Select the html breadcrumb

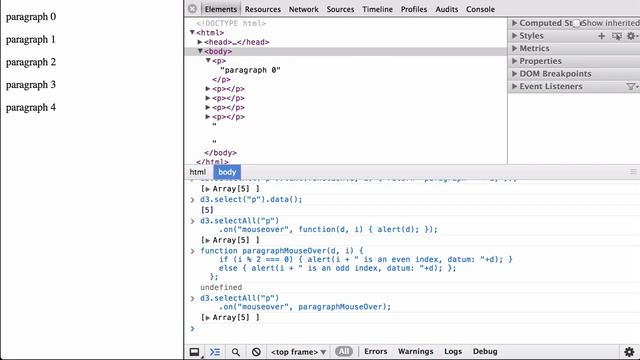click(x=198, y=172)
